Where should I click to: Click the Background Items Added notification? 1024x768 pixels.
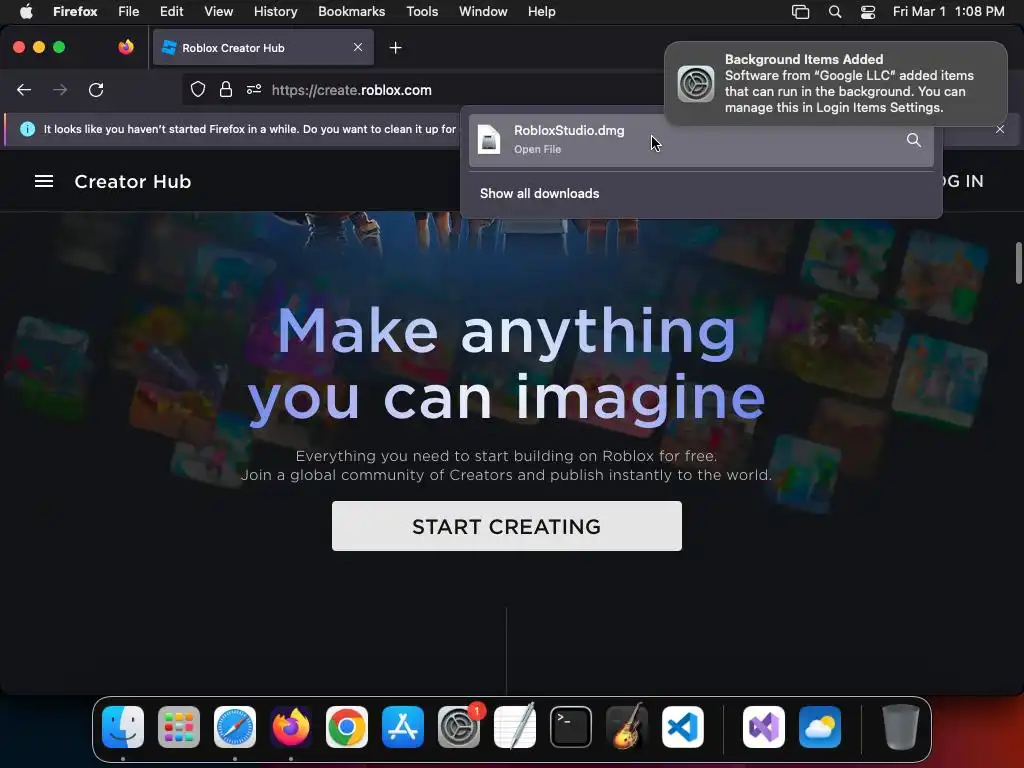click(x=836, y=84)
